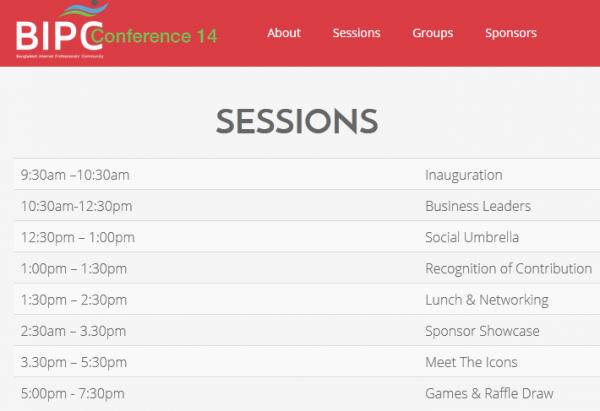The width and height of the screenshot is (600, 411).
Task: Select the Lunch & Networking entry
Action: pyautogui.click(x=486, y=300)
